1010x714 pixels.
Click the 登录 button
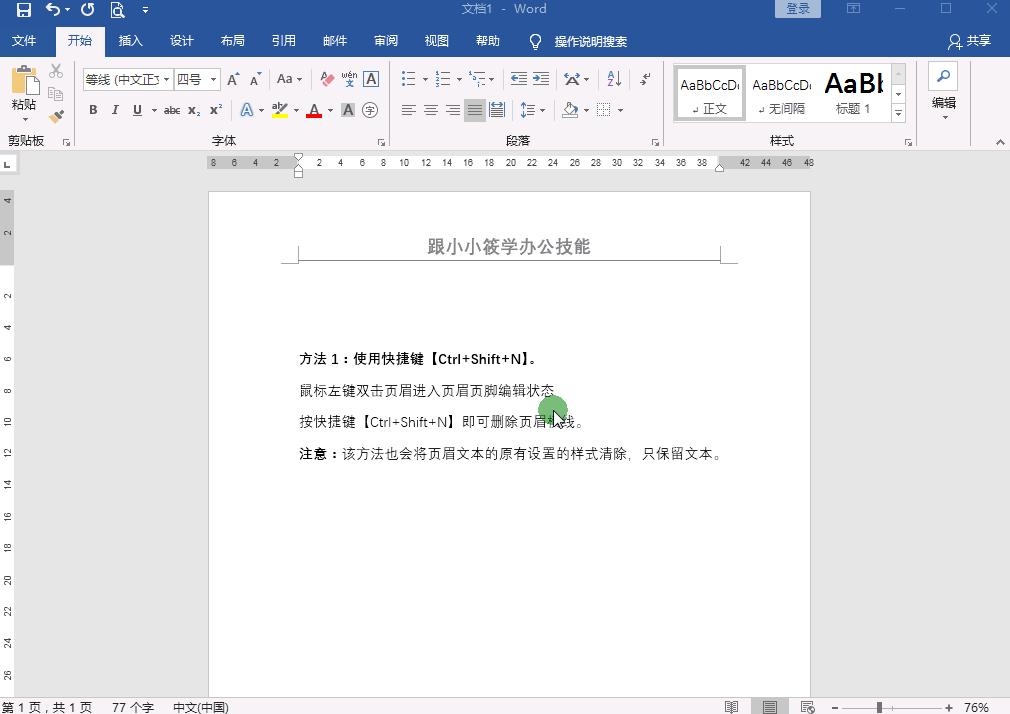point(797,8)
